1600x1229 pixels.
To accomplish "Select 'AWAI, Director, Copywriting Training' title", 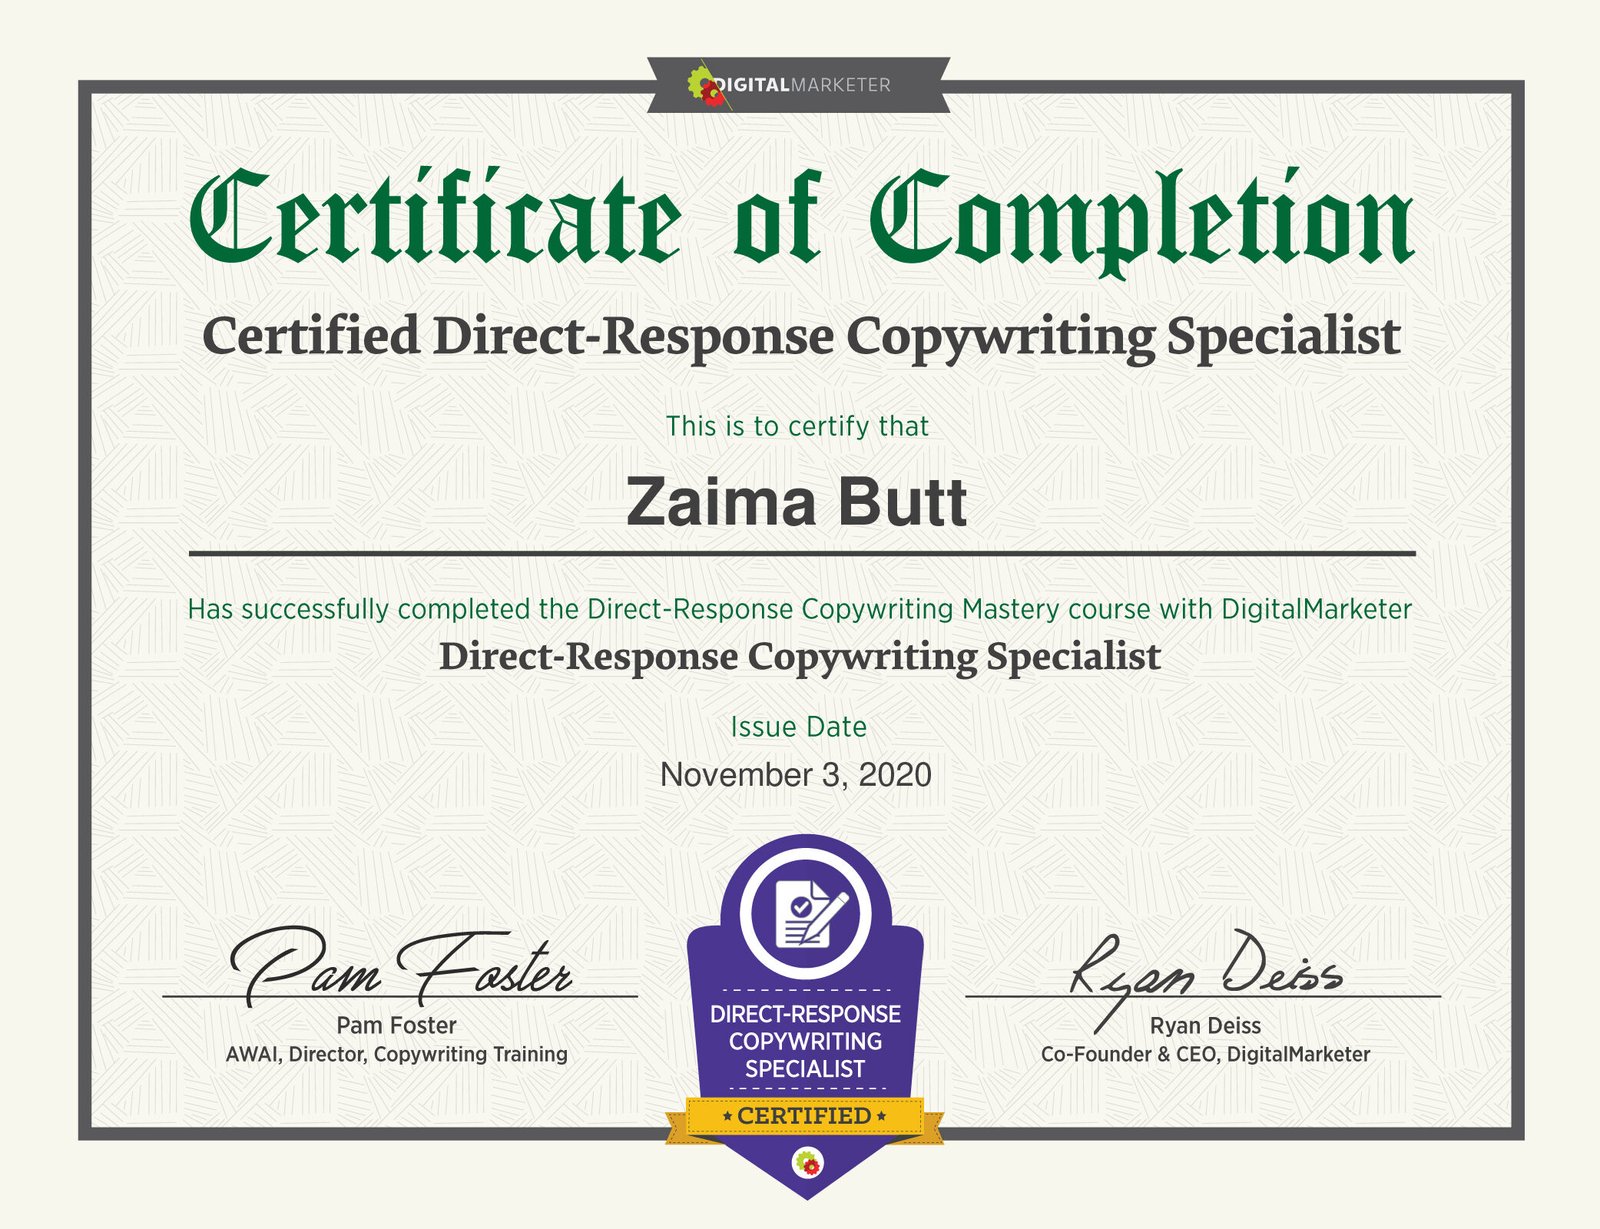I will [x=396, y=1054].
